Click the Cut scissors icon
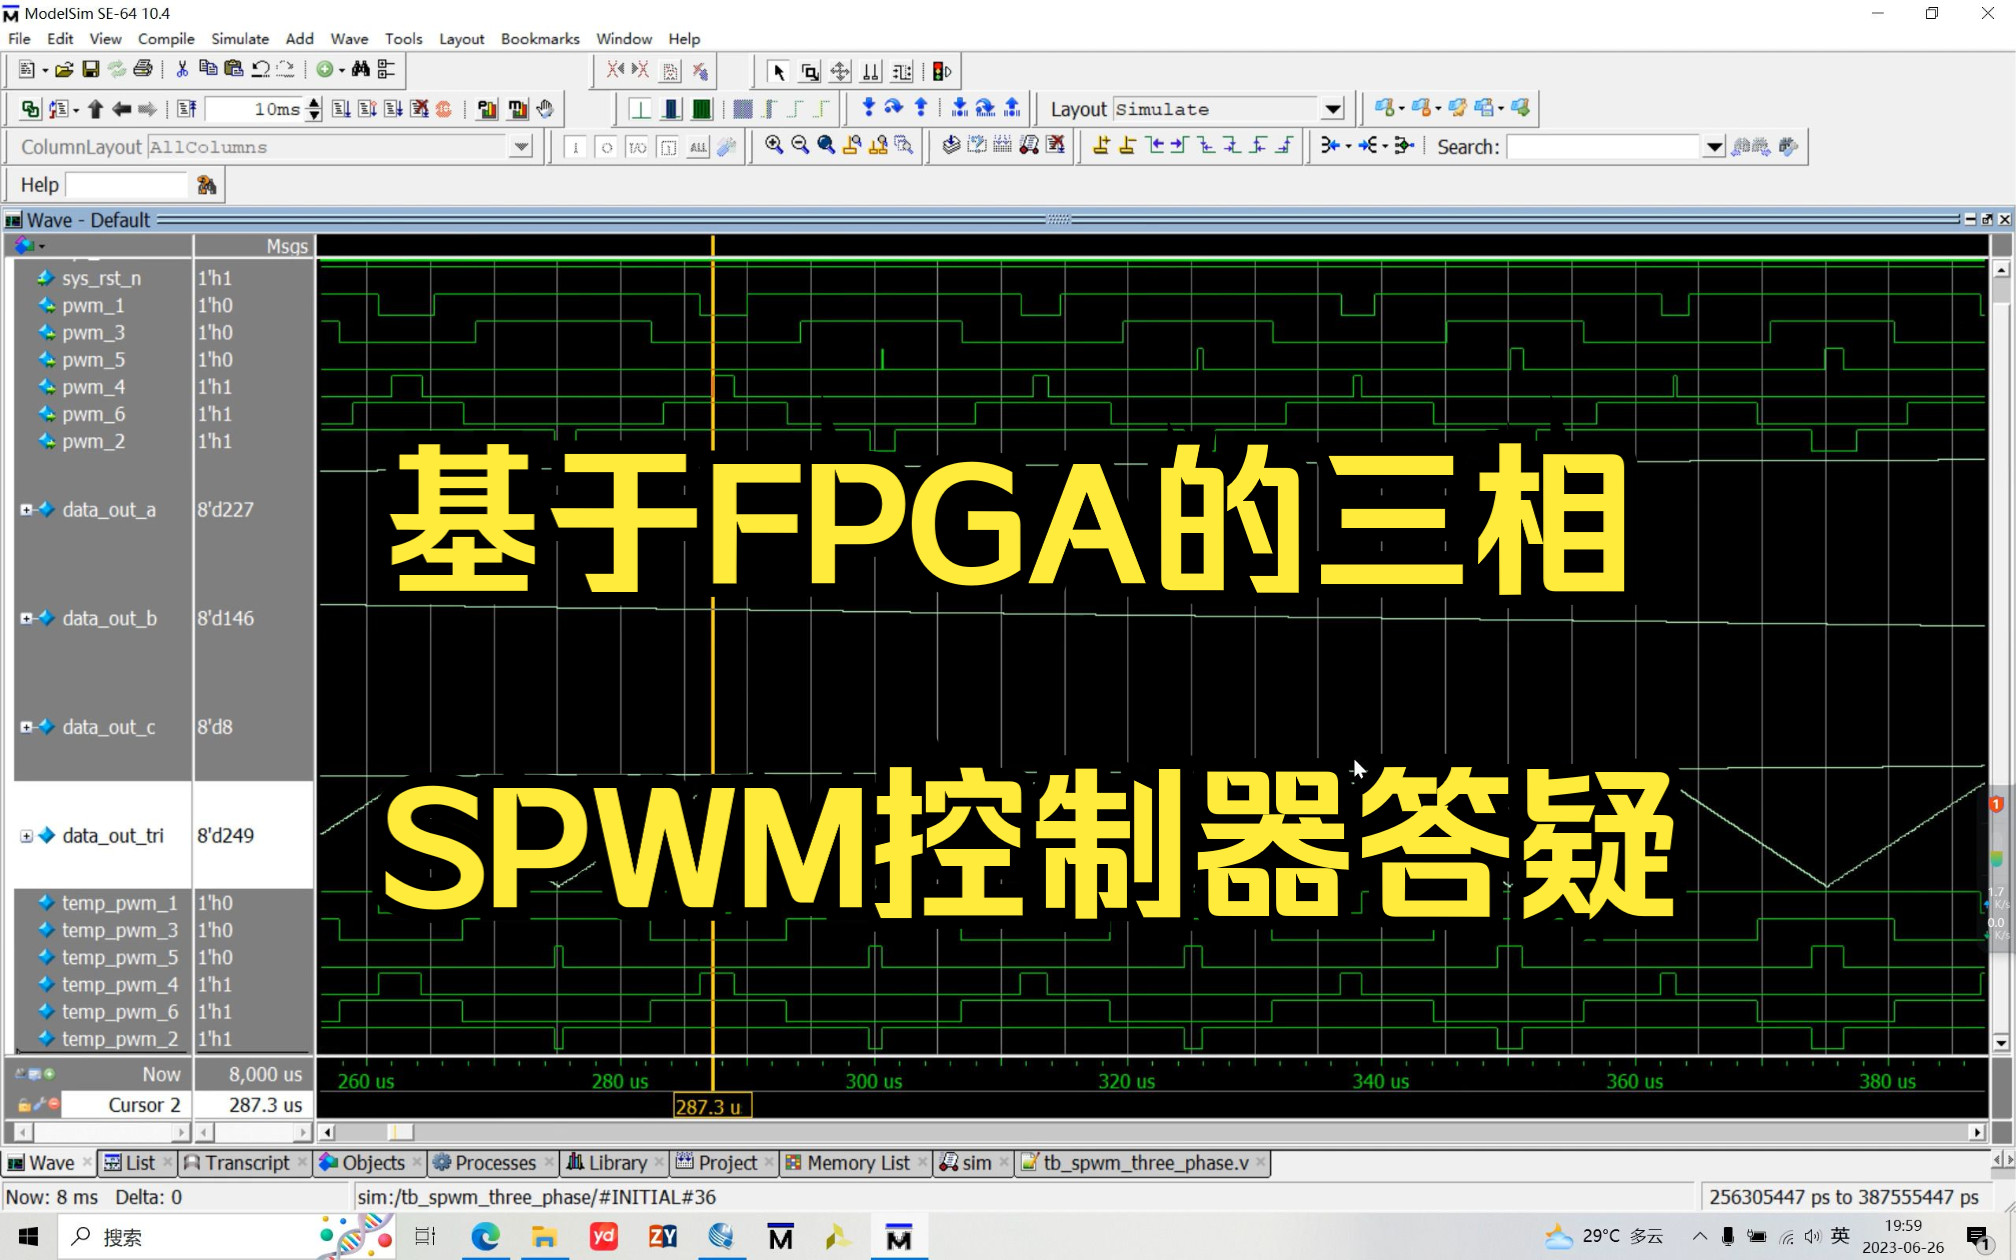 pos(182,70)
